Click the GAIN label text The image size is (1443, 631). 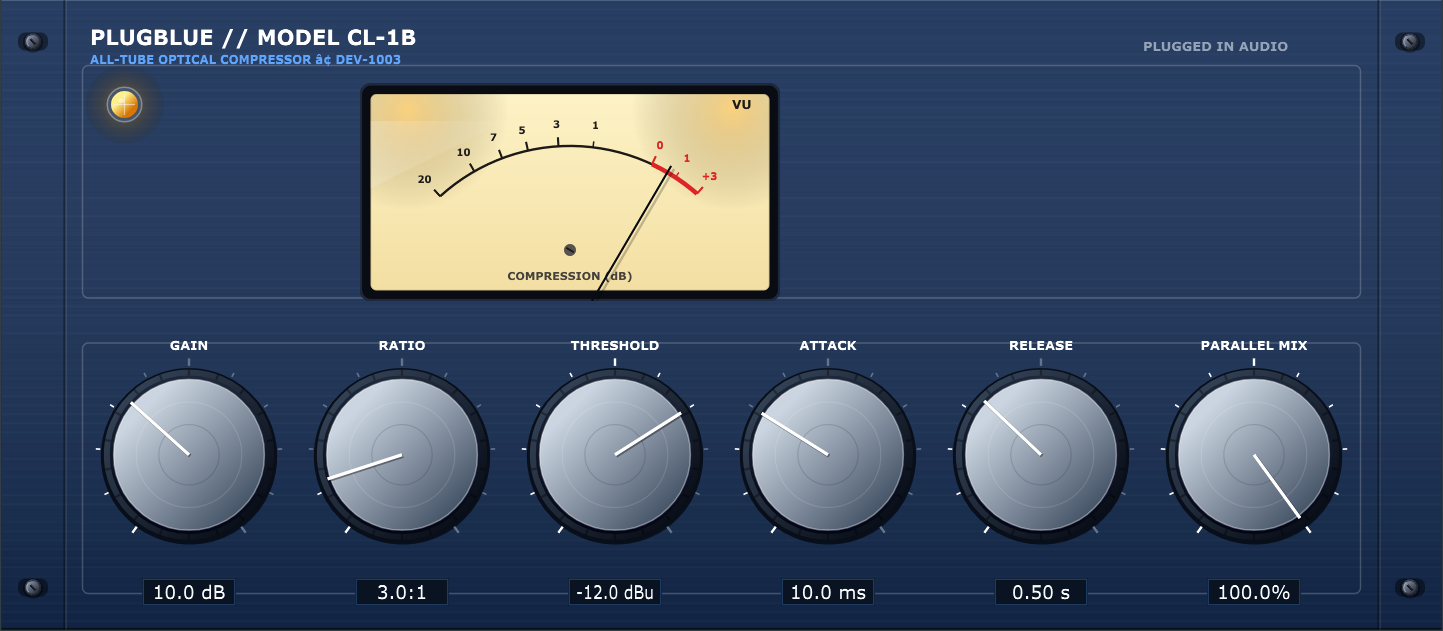[189, 345]
